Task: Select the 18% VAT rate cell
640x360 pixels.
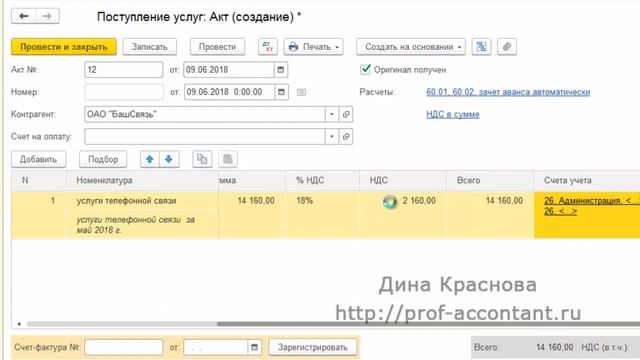Action: (322, 215)
